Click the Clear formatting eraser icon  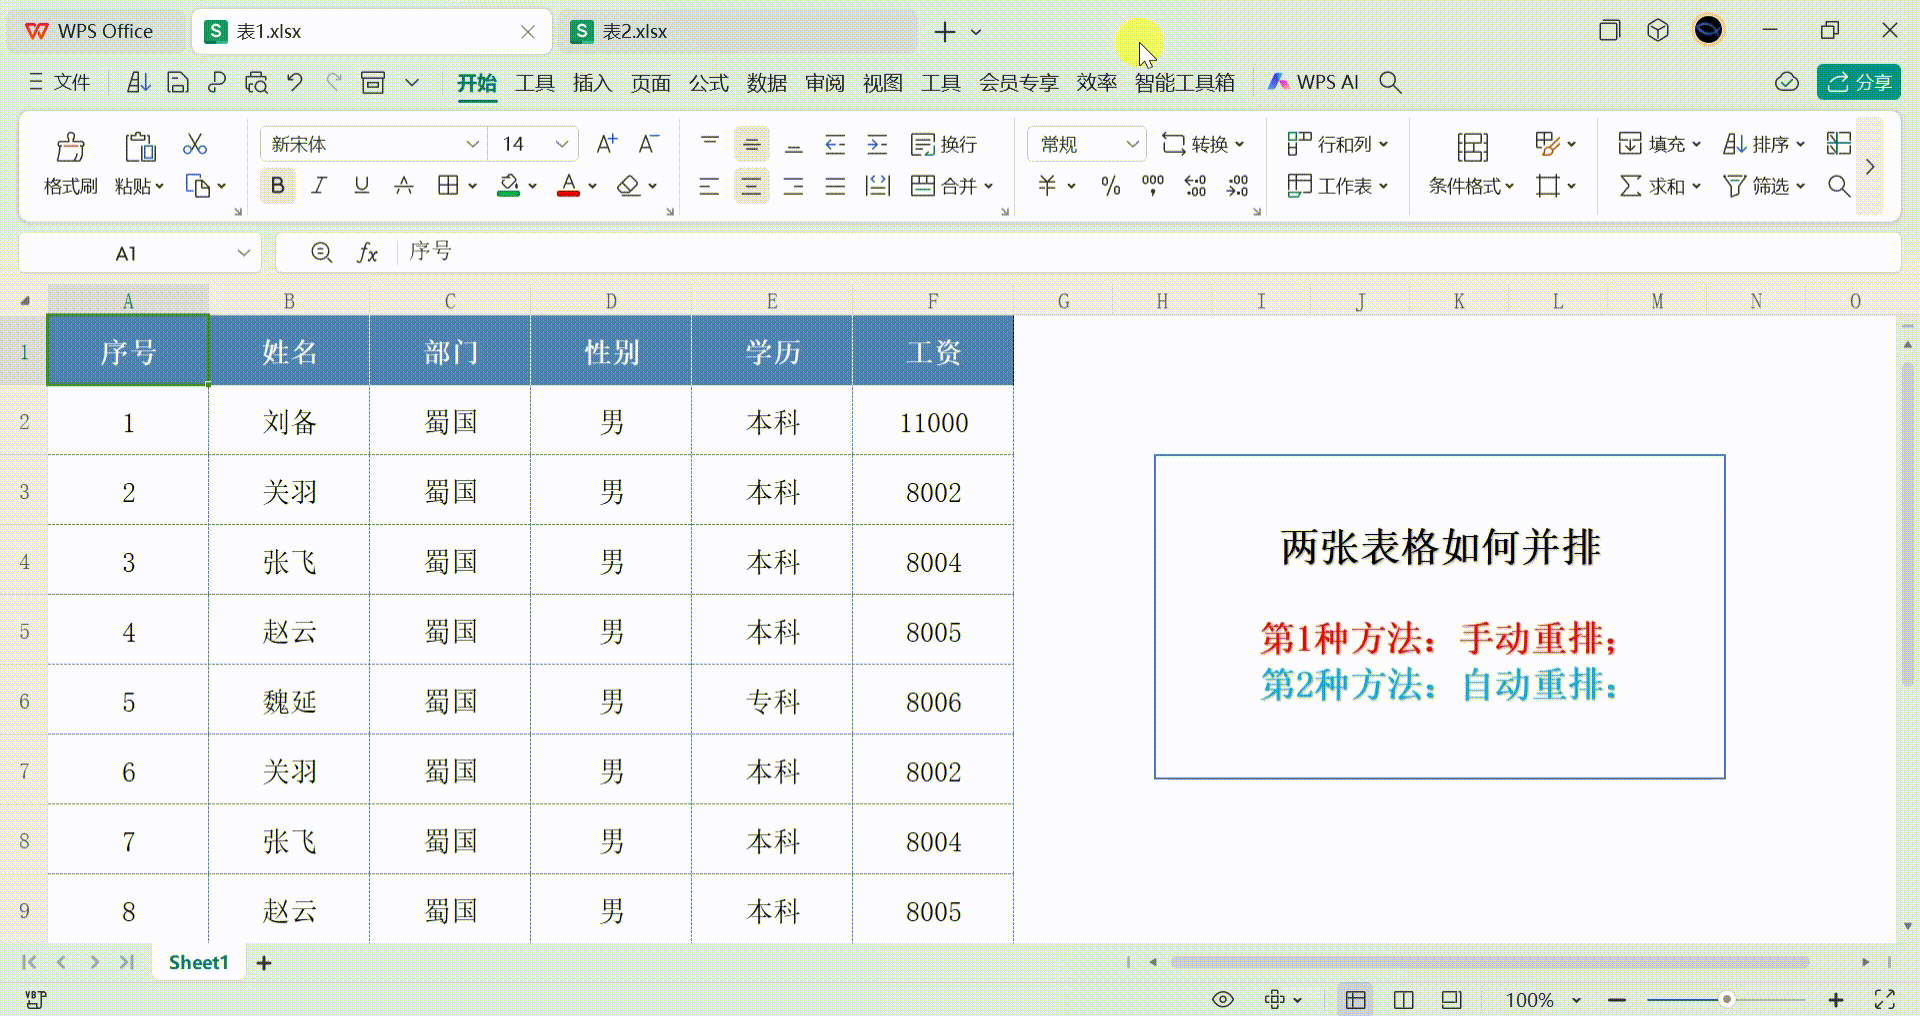click(x=628, y=185)
